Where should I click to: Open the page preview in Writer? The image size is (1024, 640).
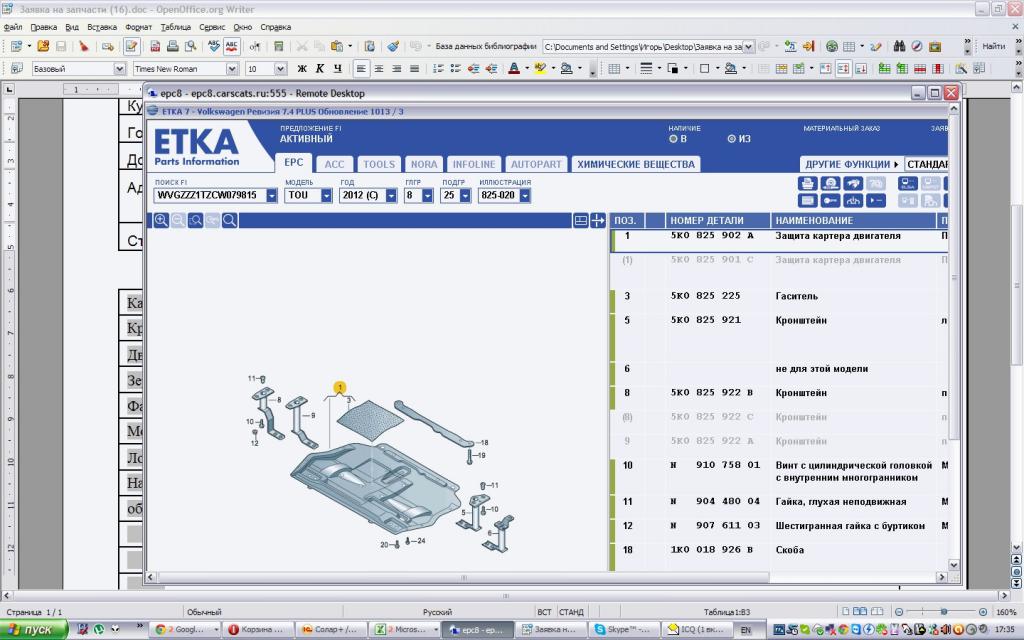(x=190, y=46)
